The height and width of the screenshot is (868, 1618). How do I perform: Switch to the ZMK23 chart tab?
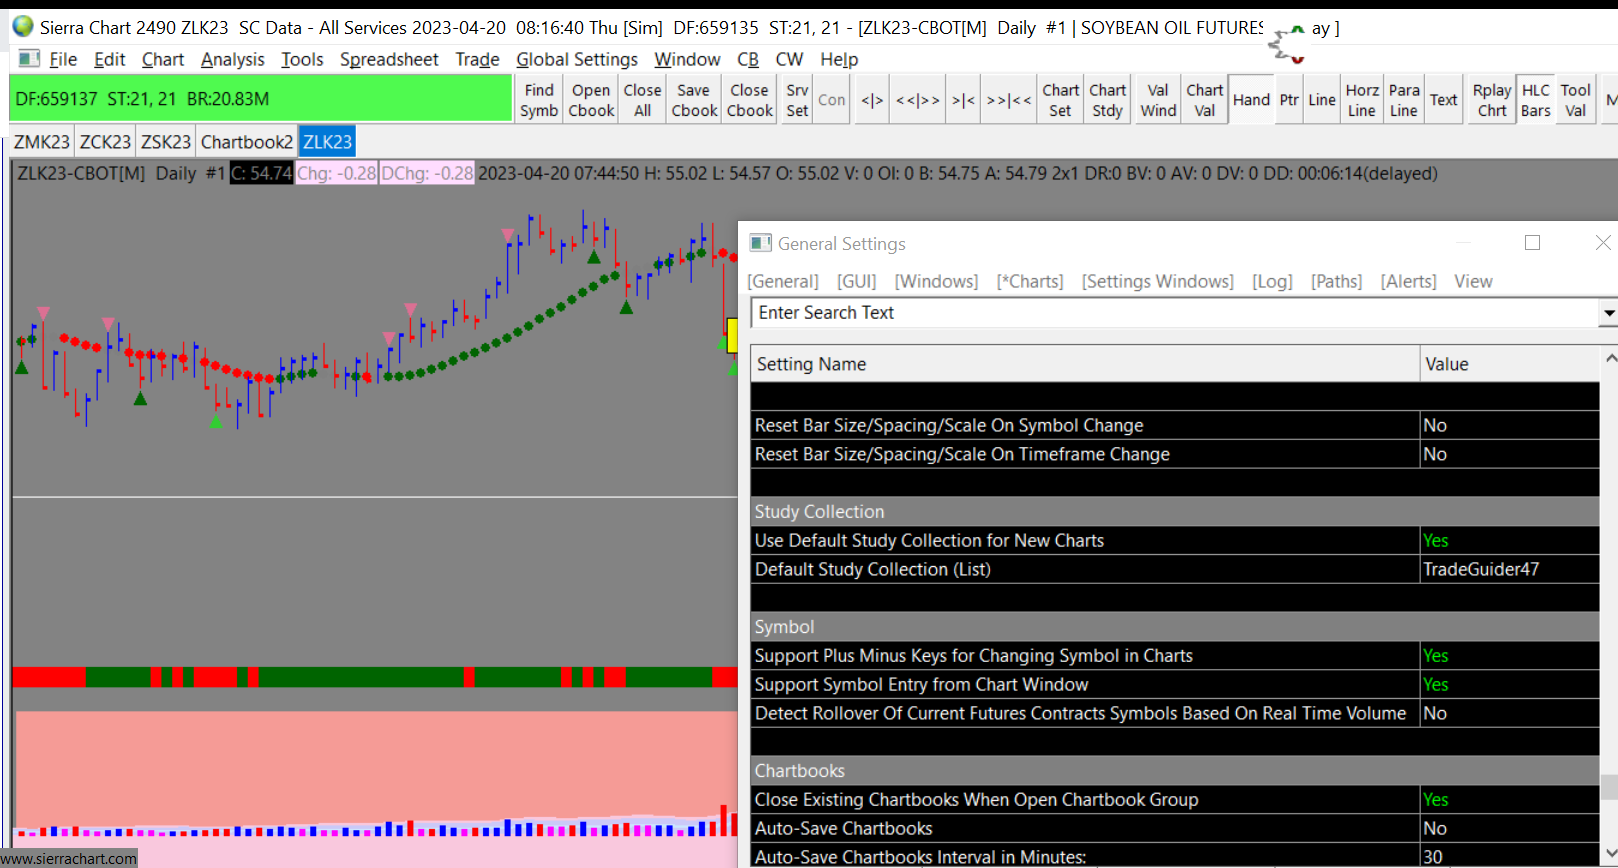pos(42,142)
